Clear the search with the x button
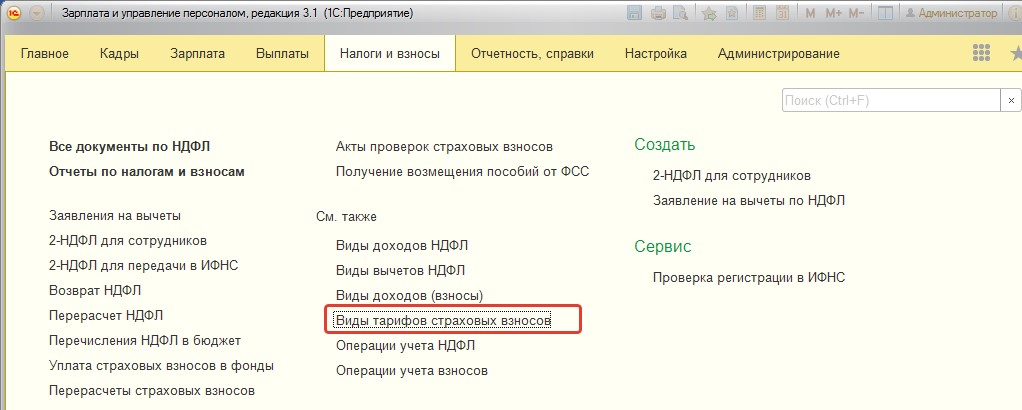 pos(1011,100)
